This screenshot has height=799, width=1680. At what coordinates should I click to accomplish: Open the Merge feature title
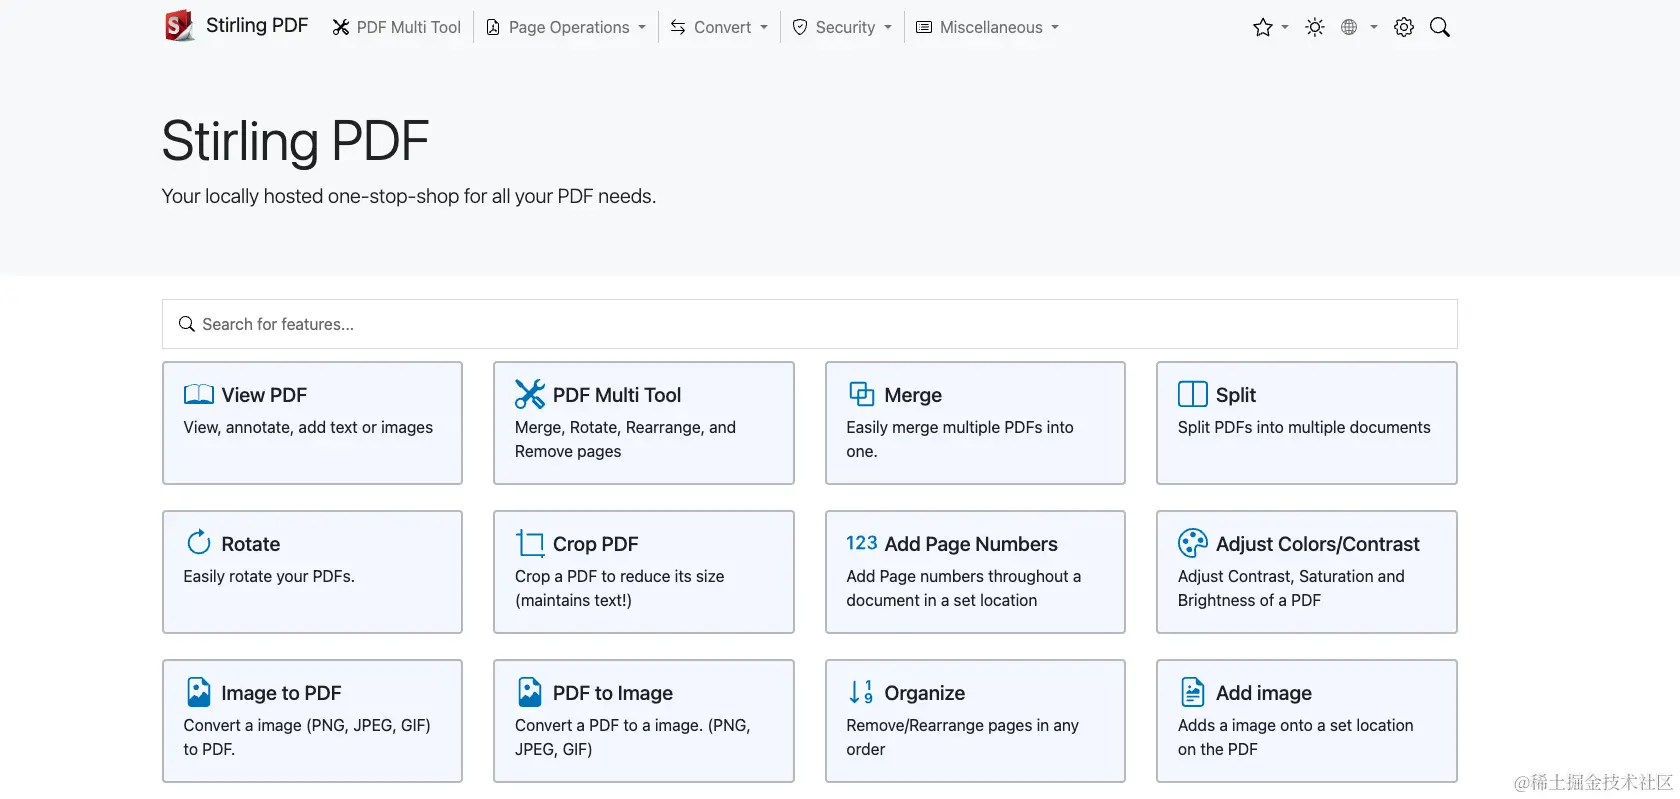913,395
